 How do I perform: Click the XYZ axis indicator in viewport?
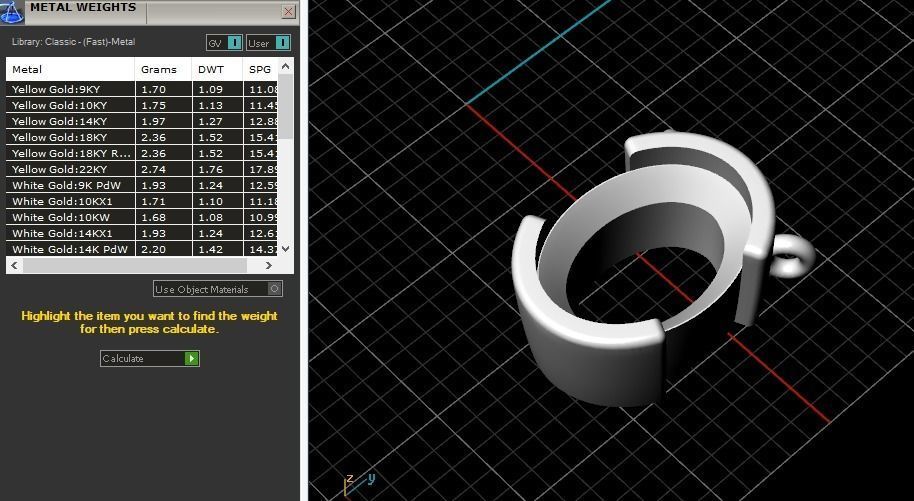[358, 484]
